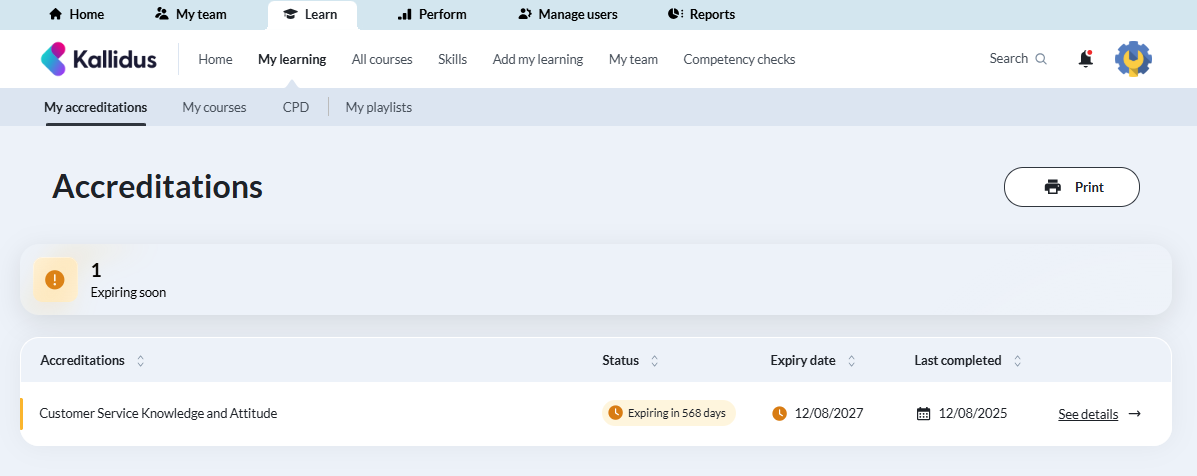1197x476 pixels.
Task: Go to the My courses sub-tab
Action: (x=214, y=107)
